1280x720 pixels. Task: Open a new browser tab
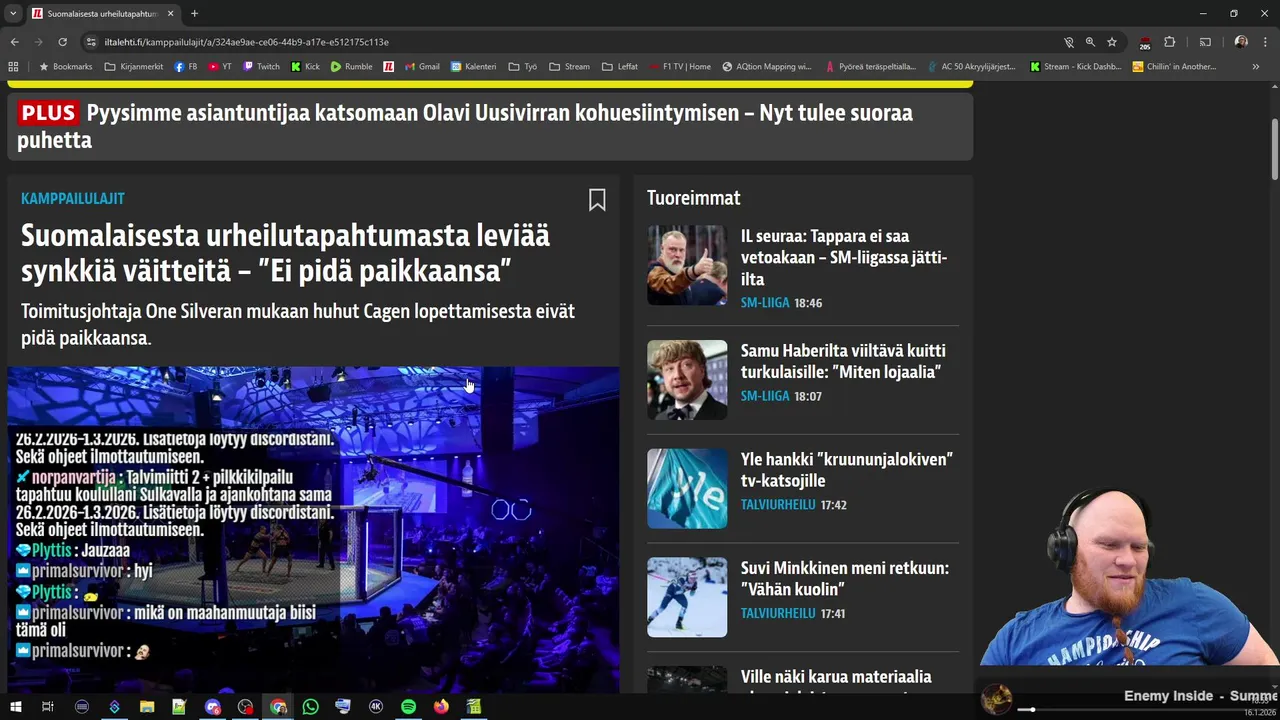tap(194, 14)
